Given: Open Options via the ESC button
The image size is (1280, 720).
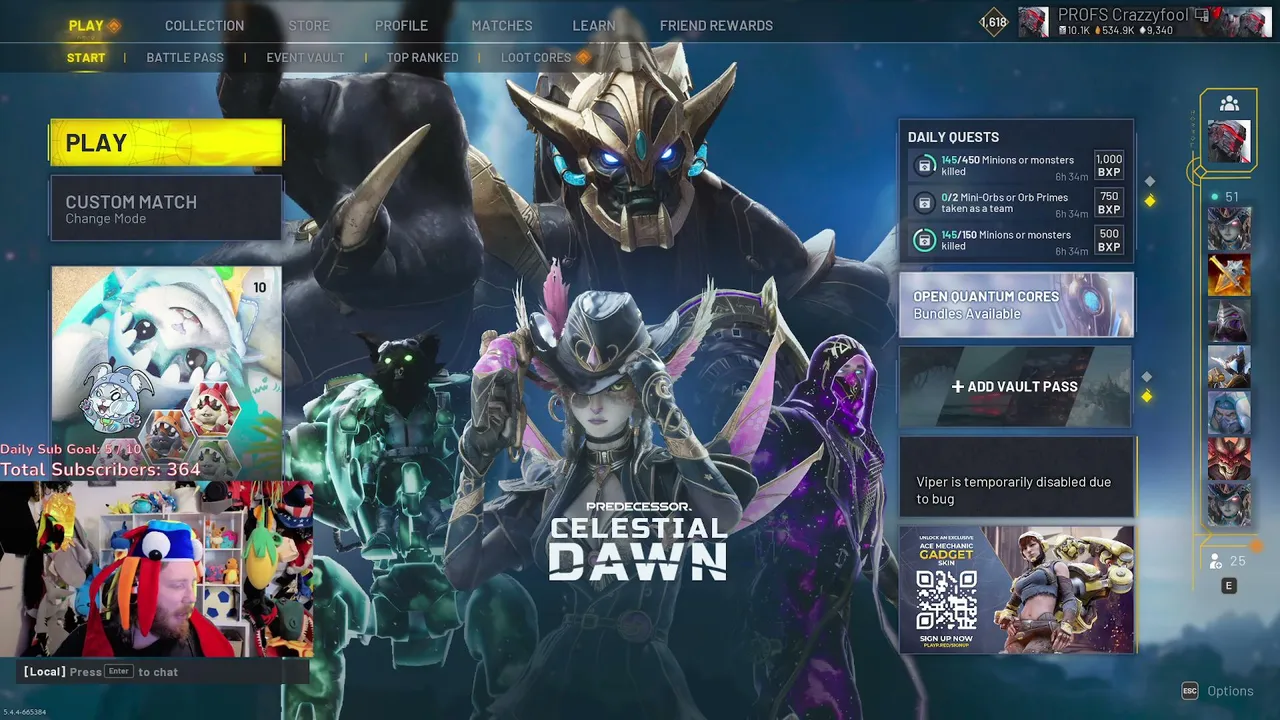Looking at the screenshot, I should click(1190, 691).
